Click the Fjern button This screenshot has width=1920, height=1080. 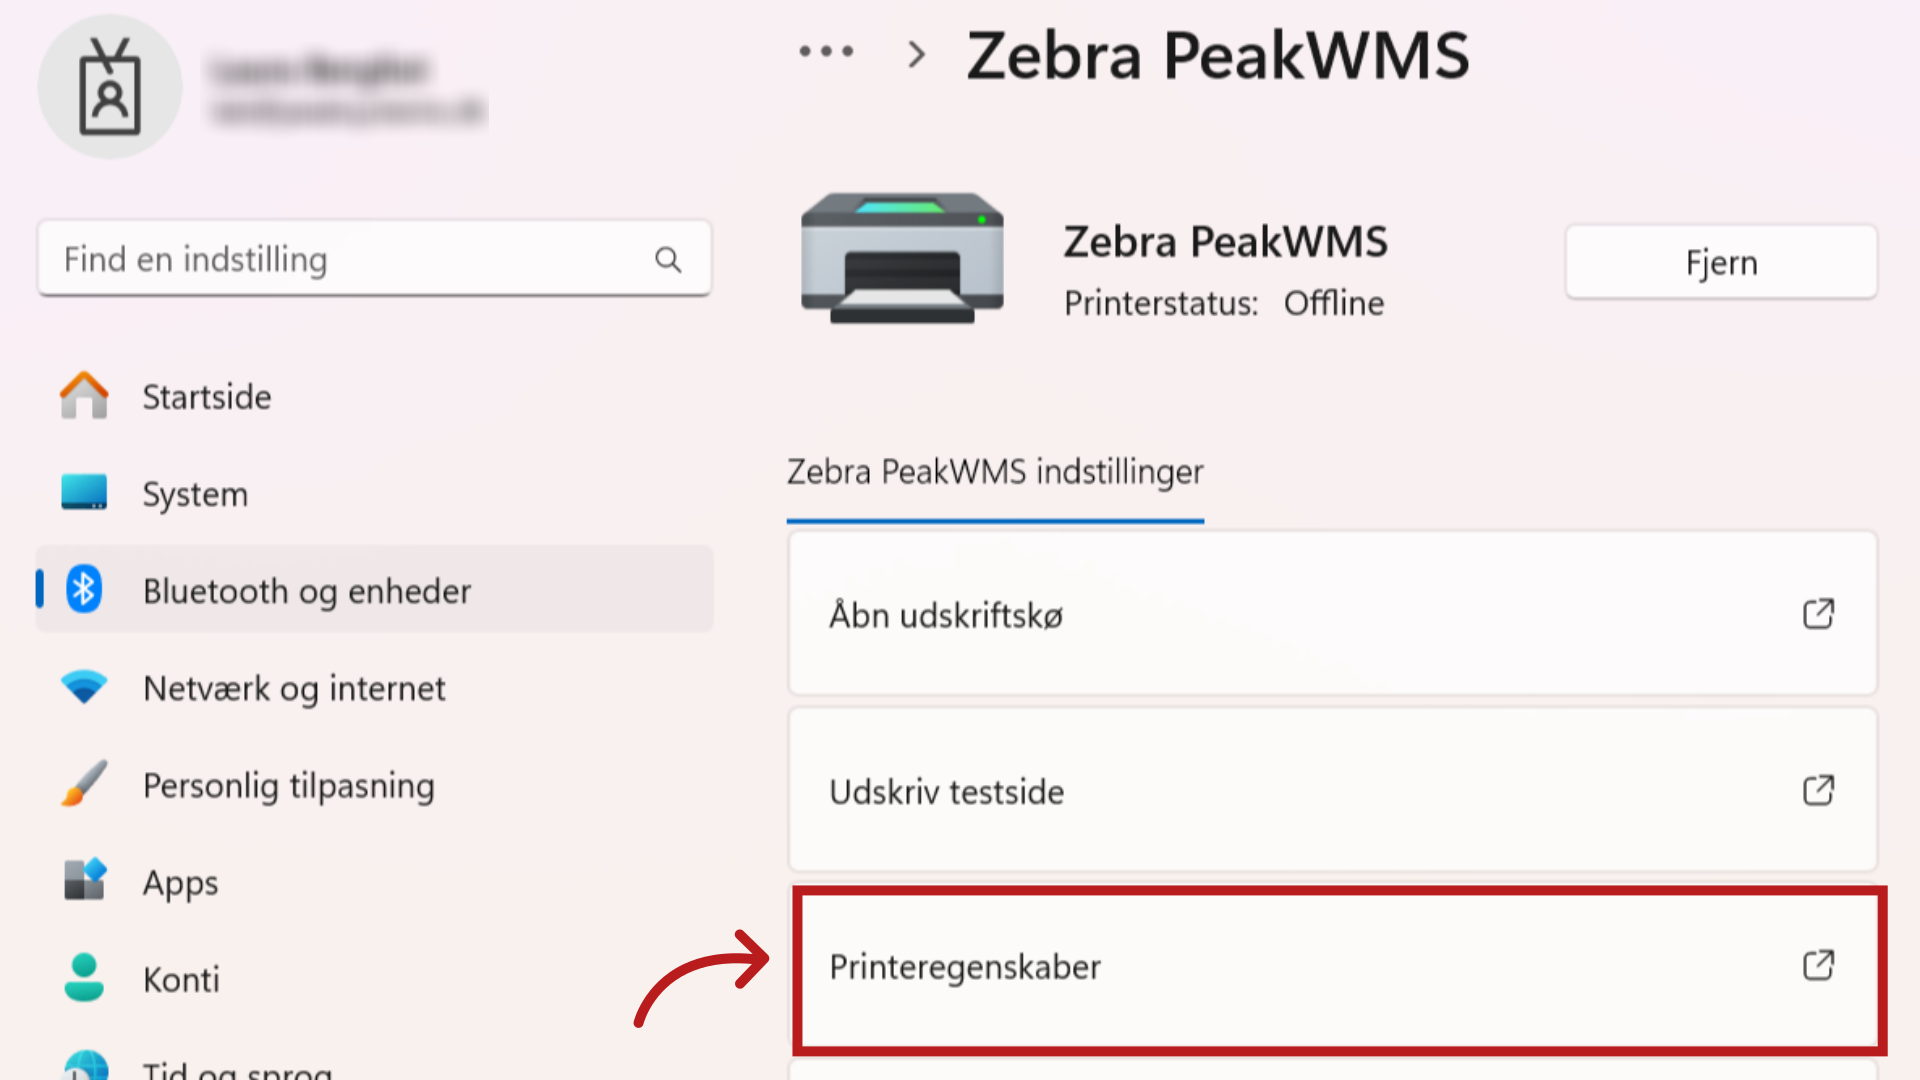click(1721, 262)
